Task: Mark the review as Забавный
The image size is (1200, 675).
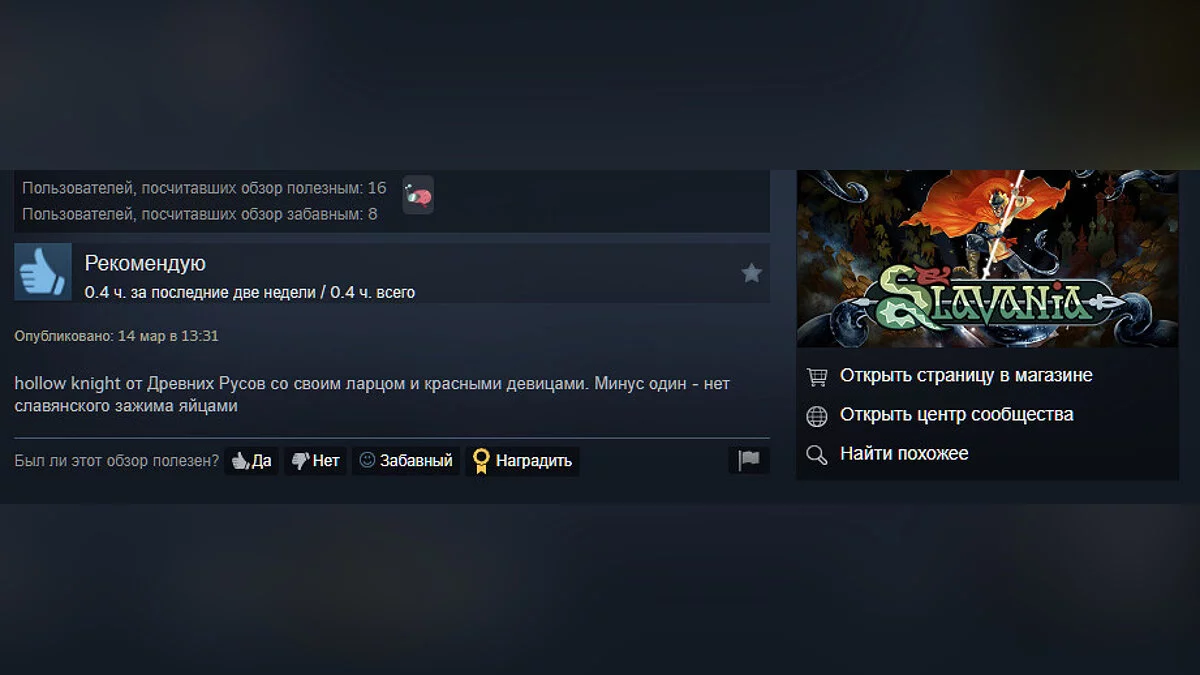Action: pos(406,461)
